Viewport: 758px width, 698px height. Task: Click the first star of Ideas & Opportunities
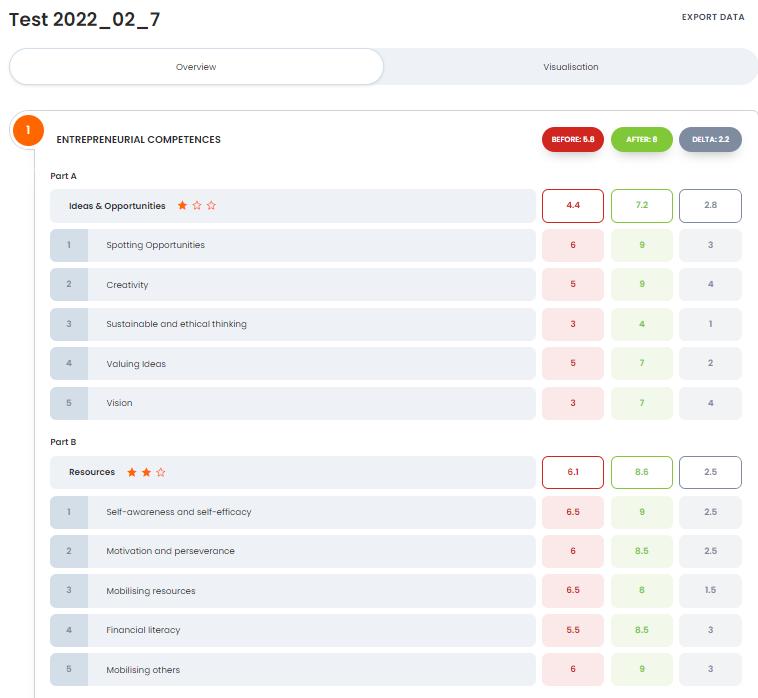pyautogui.click(x=182, y=205)
